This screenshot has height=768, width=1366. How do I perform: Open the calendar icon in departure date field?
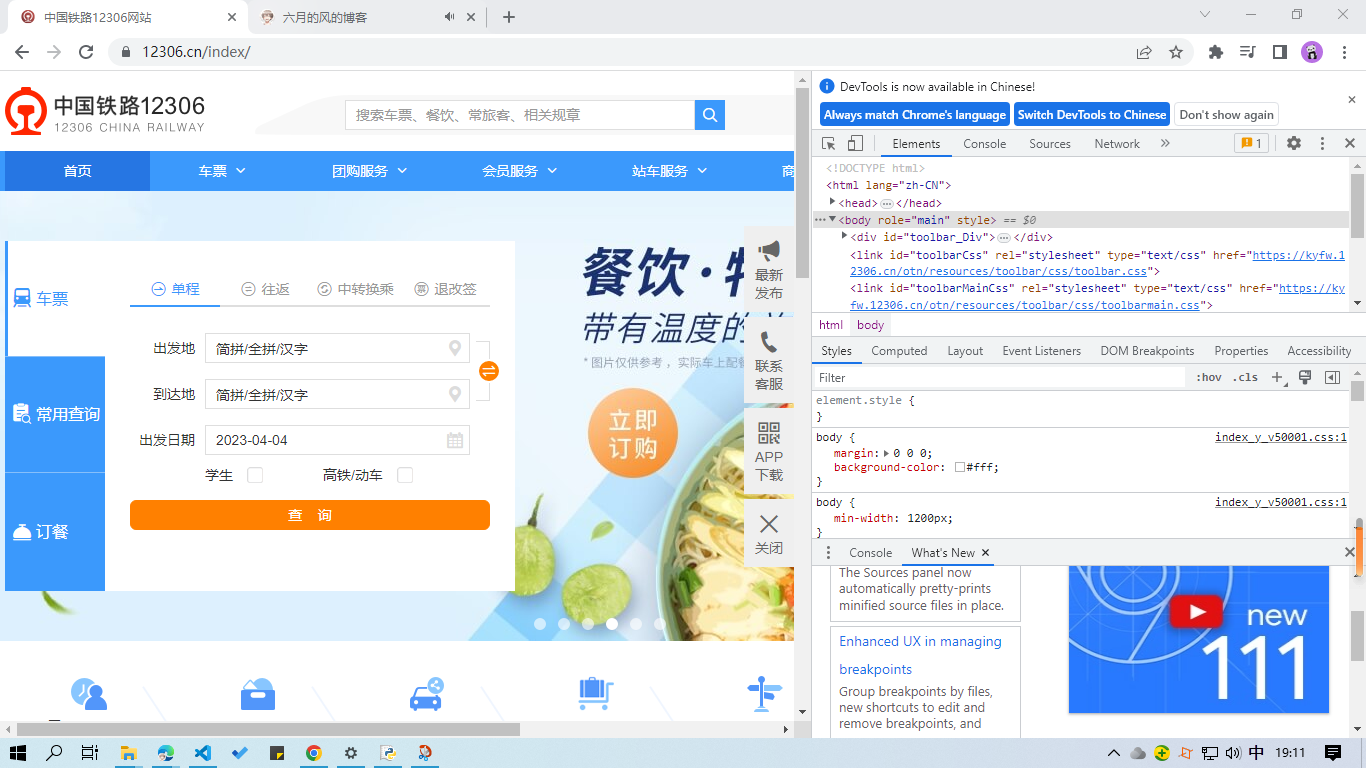tap(455, 440)
